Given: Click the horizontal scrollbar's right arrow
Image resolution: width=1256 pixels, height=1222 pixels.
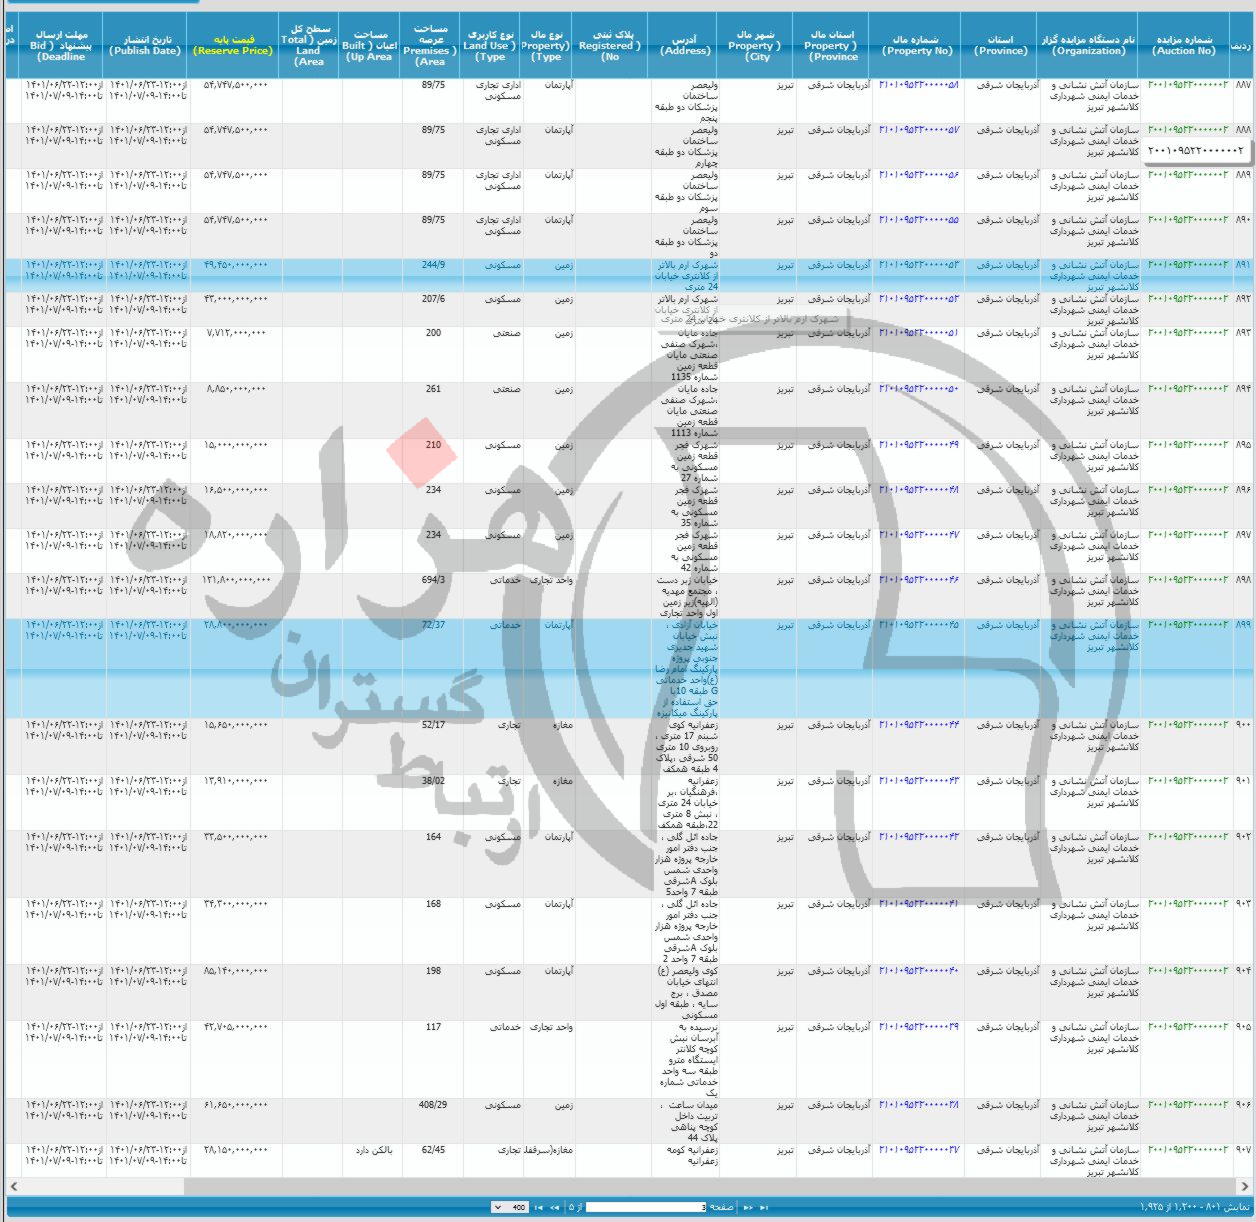Looking at the screenshot, I should coord(1244,1186).
